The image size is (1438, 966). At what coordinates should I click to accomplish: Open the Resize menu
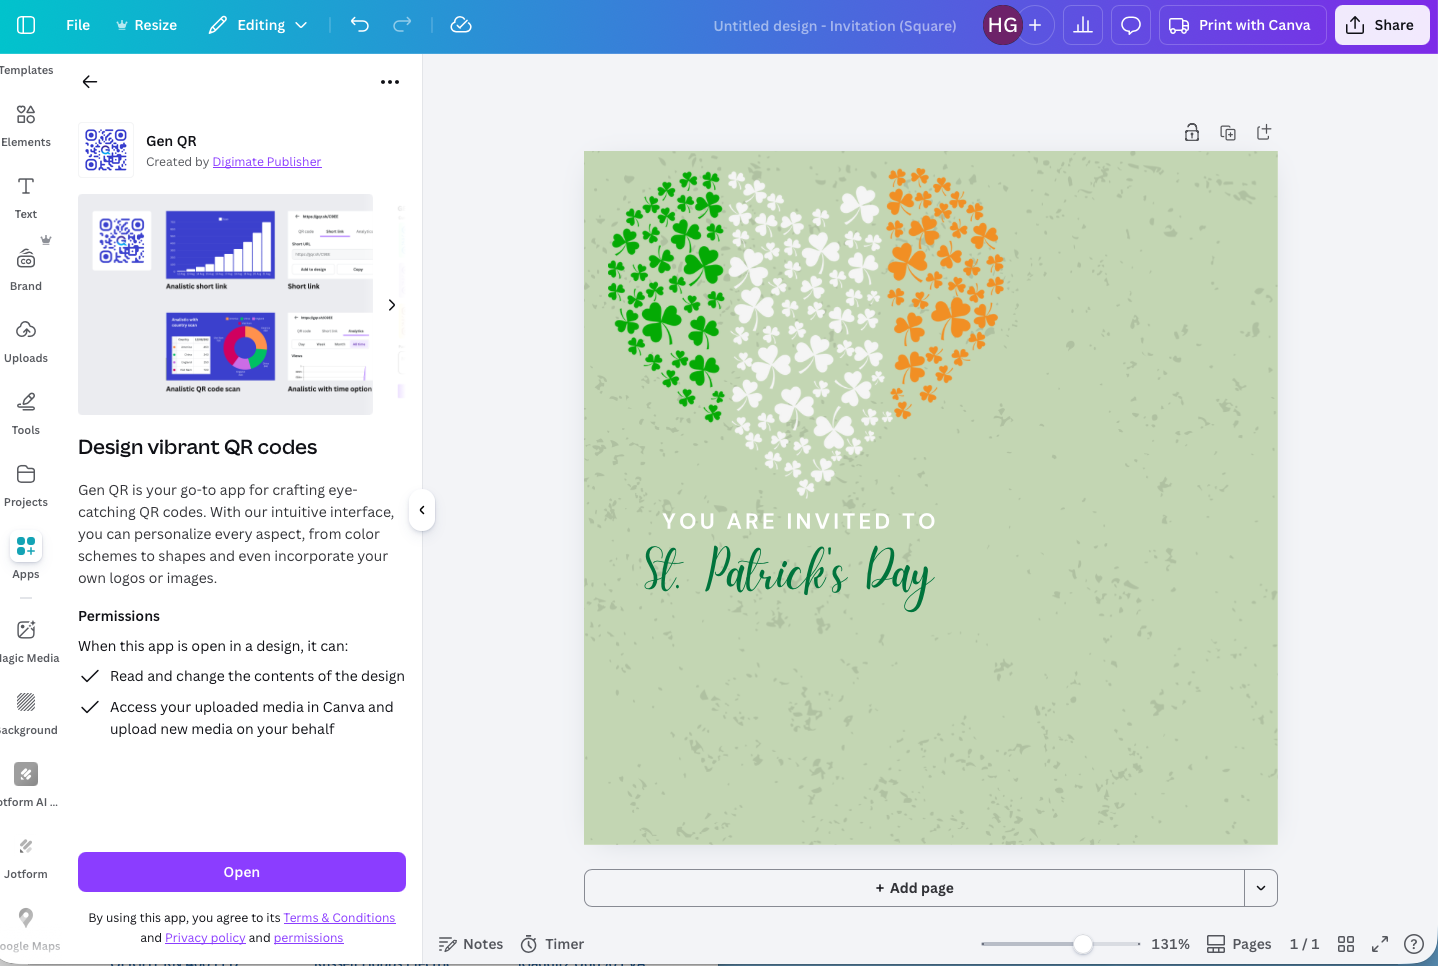point(146,25)
